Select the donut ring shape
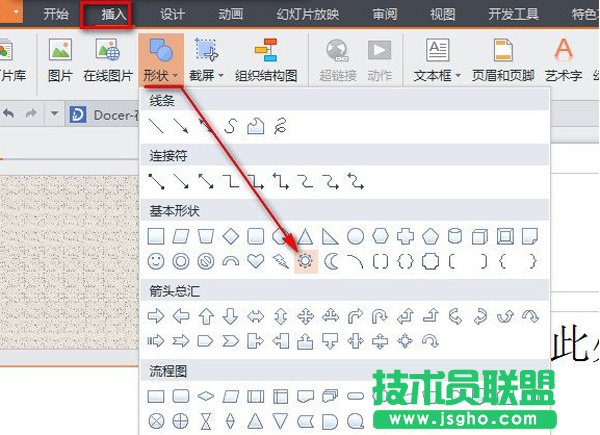600x435 pixels. (181, 262)
